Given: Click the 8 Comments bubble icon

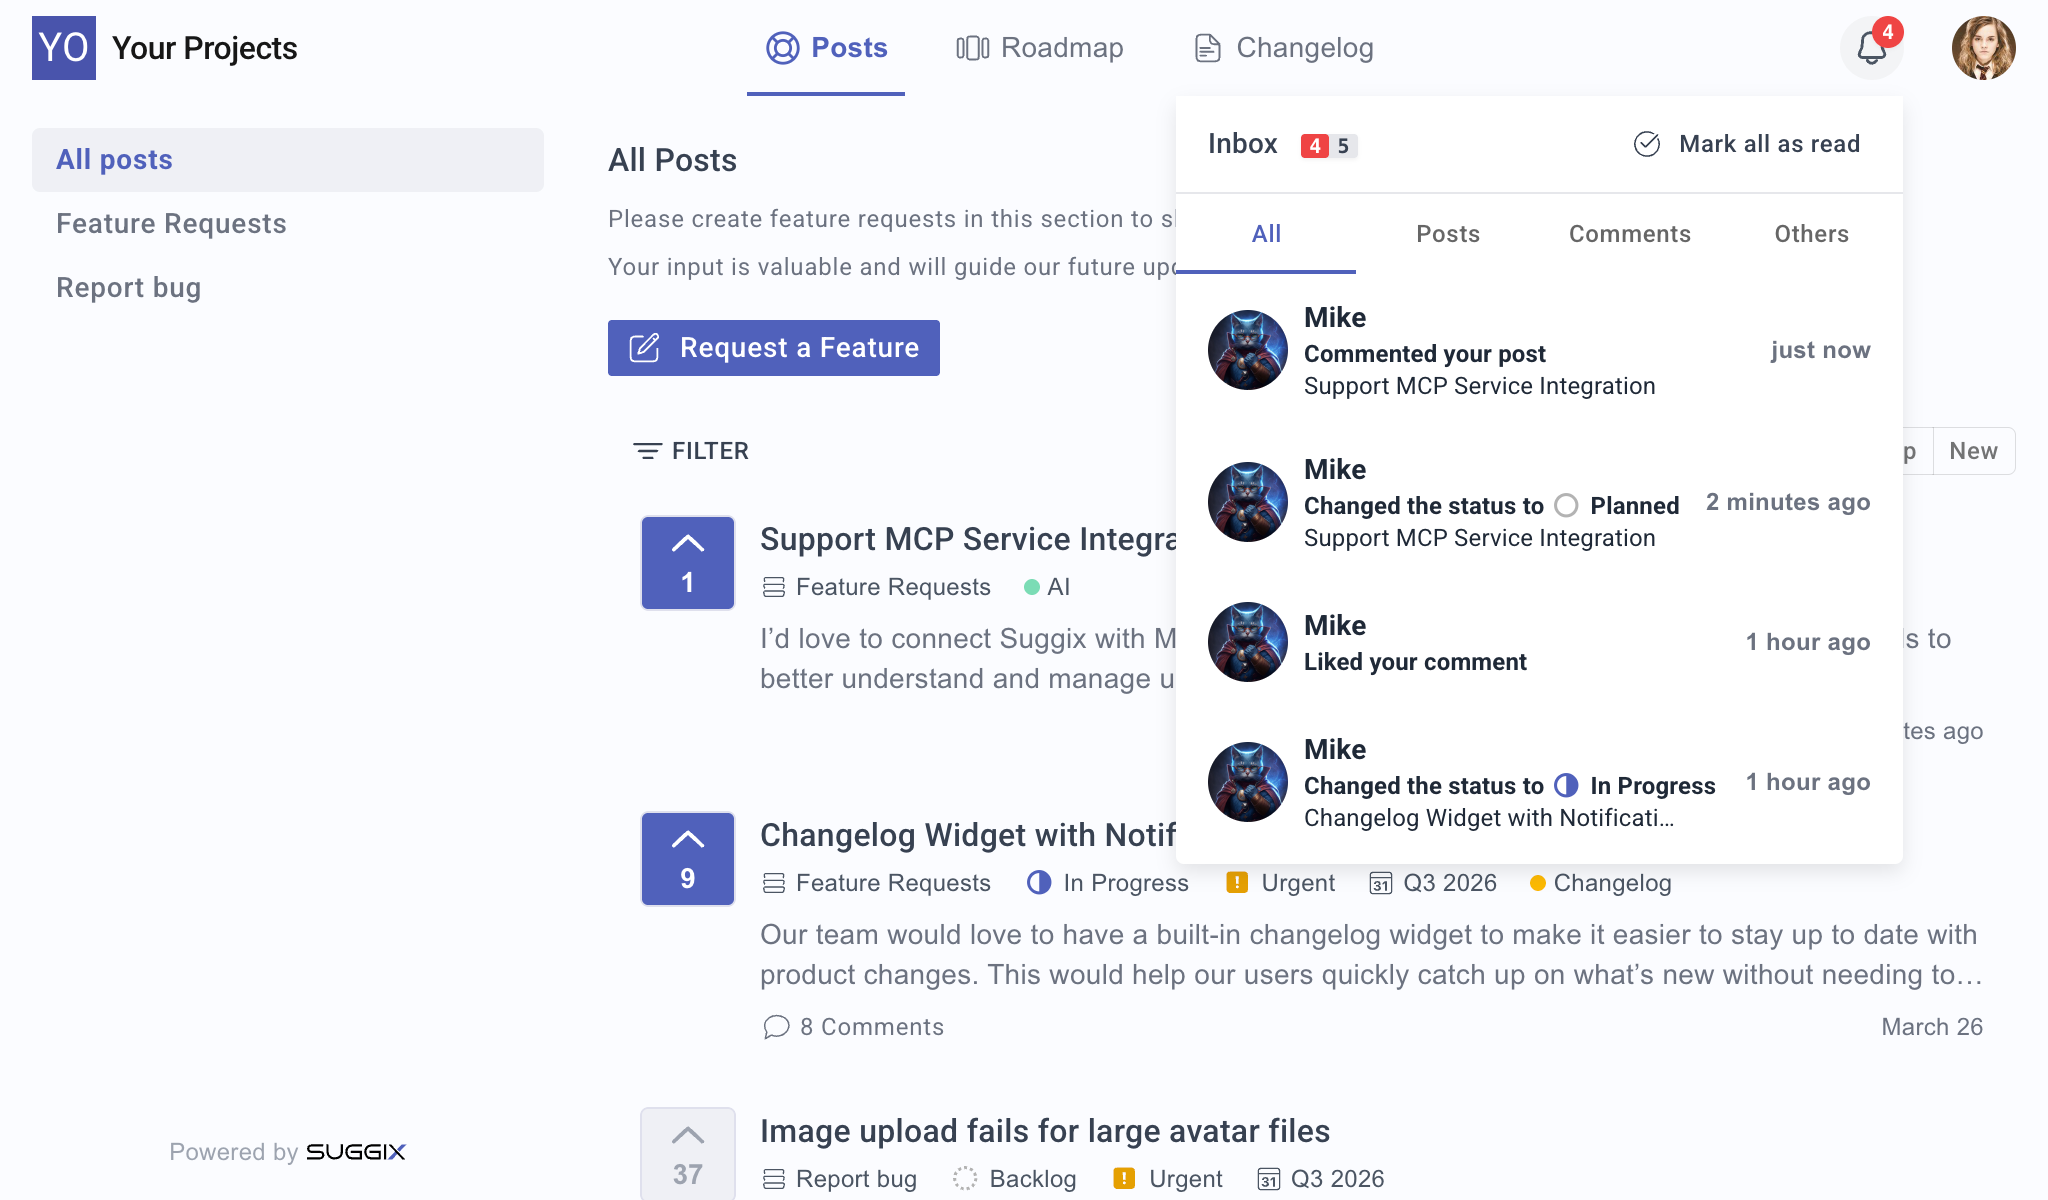Looking at the screenshot, I should (x=776, y=1027).
